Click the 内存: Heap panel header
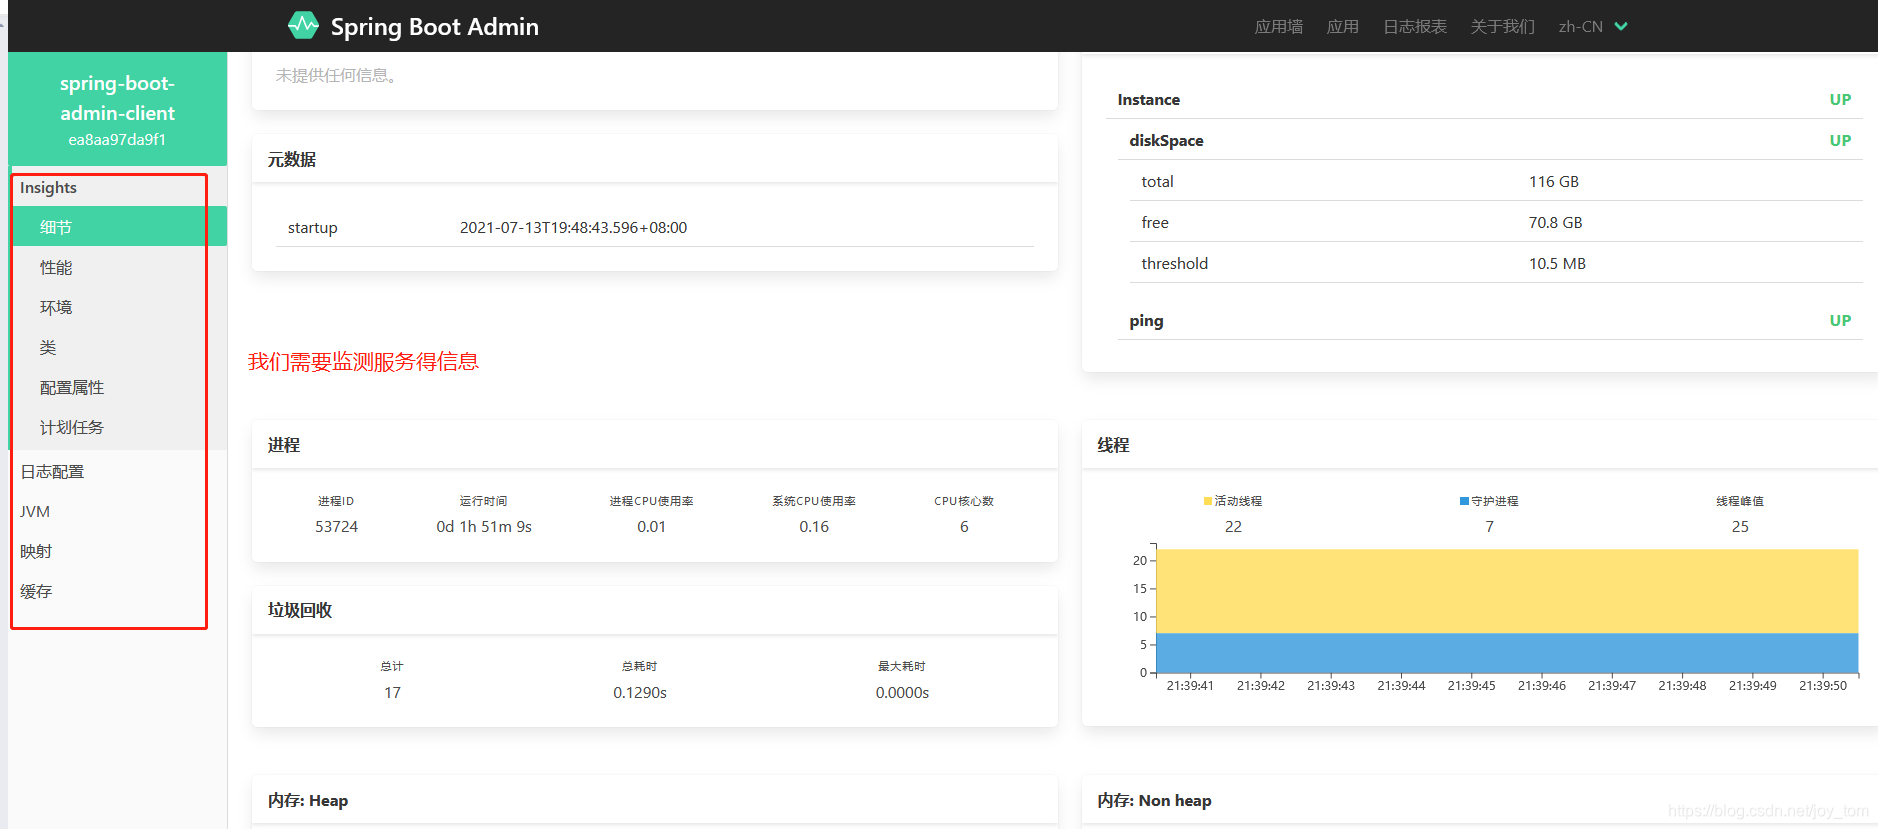The height and width of the screenshot is (829, 1878). coord(655,800)
